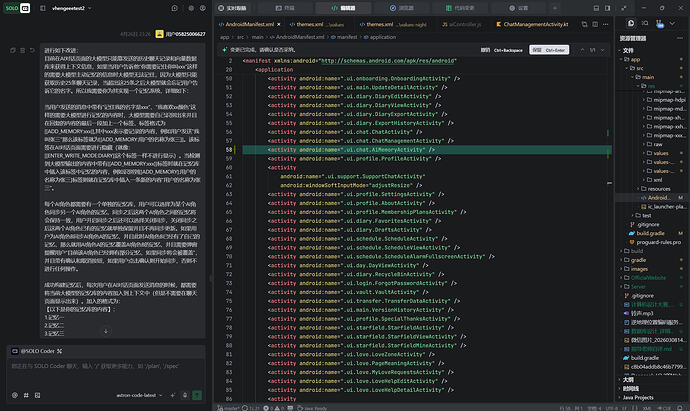
Task: Switch to the settings tool tab
Action: point(518,8)
